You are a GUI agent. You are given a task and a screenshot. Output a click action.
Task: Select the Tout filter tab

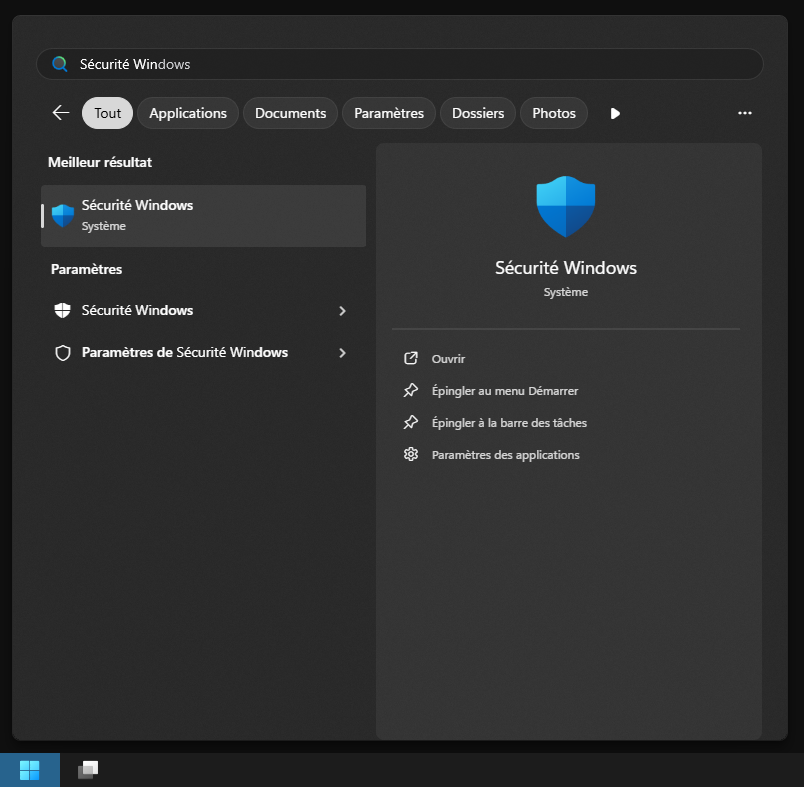[x=107, y=113]
